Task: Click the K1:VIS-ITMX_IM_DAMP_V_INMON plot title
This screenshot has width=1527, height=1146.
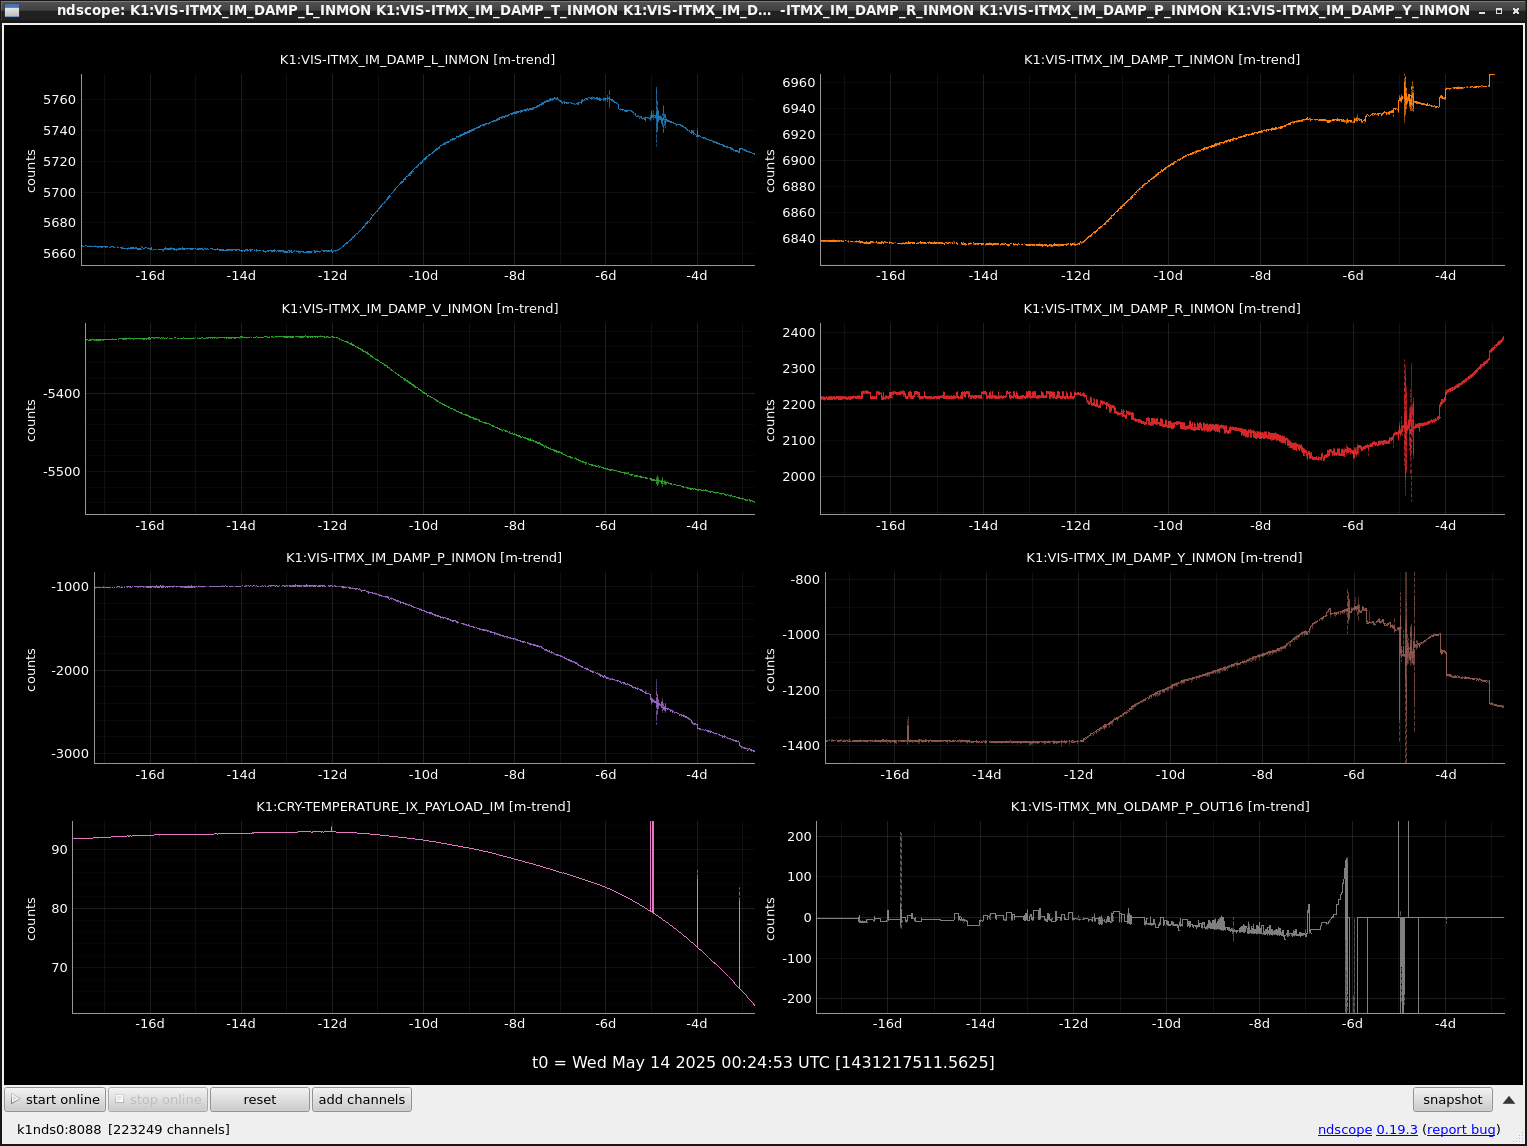Action: click(420, 308)
